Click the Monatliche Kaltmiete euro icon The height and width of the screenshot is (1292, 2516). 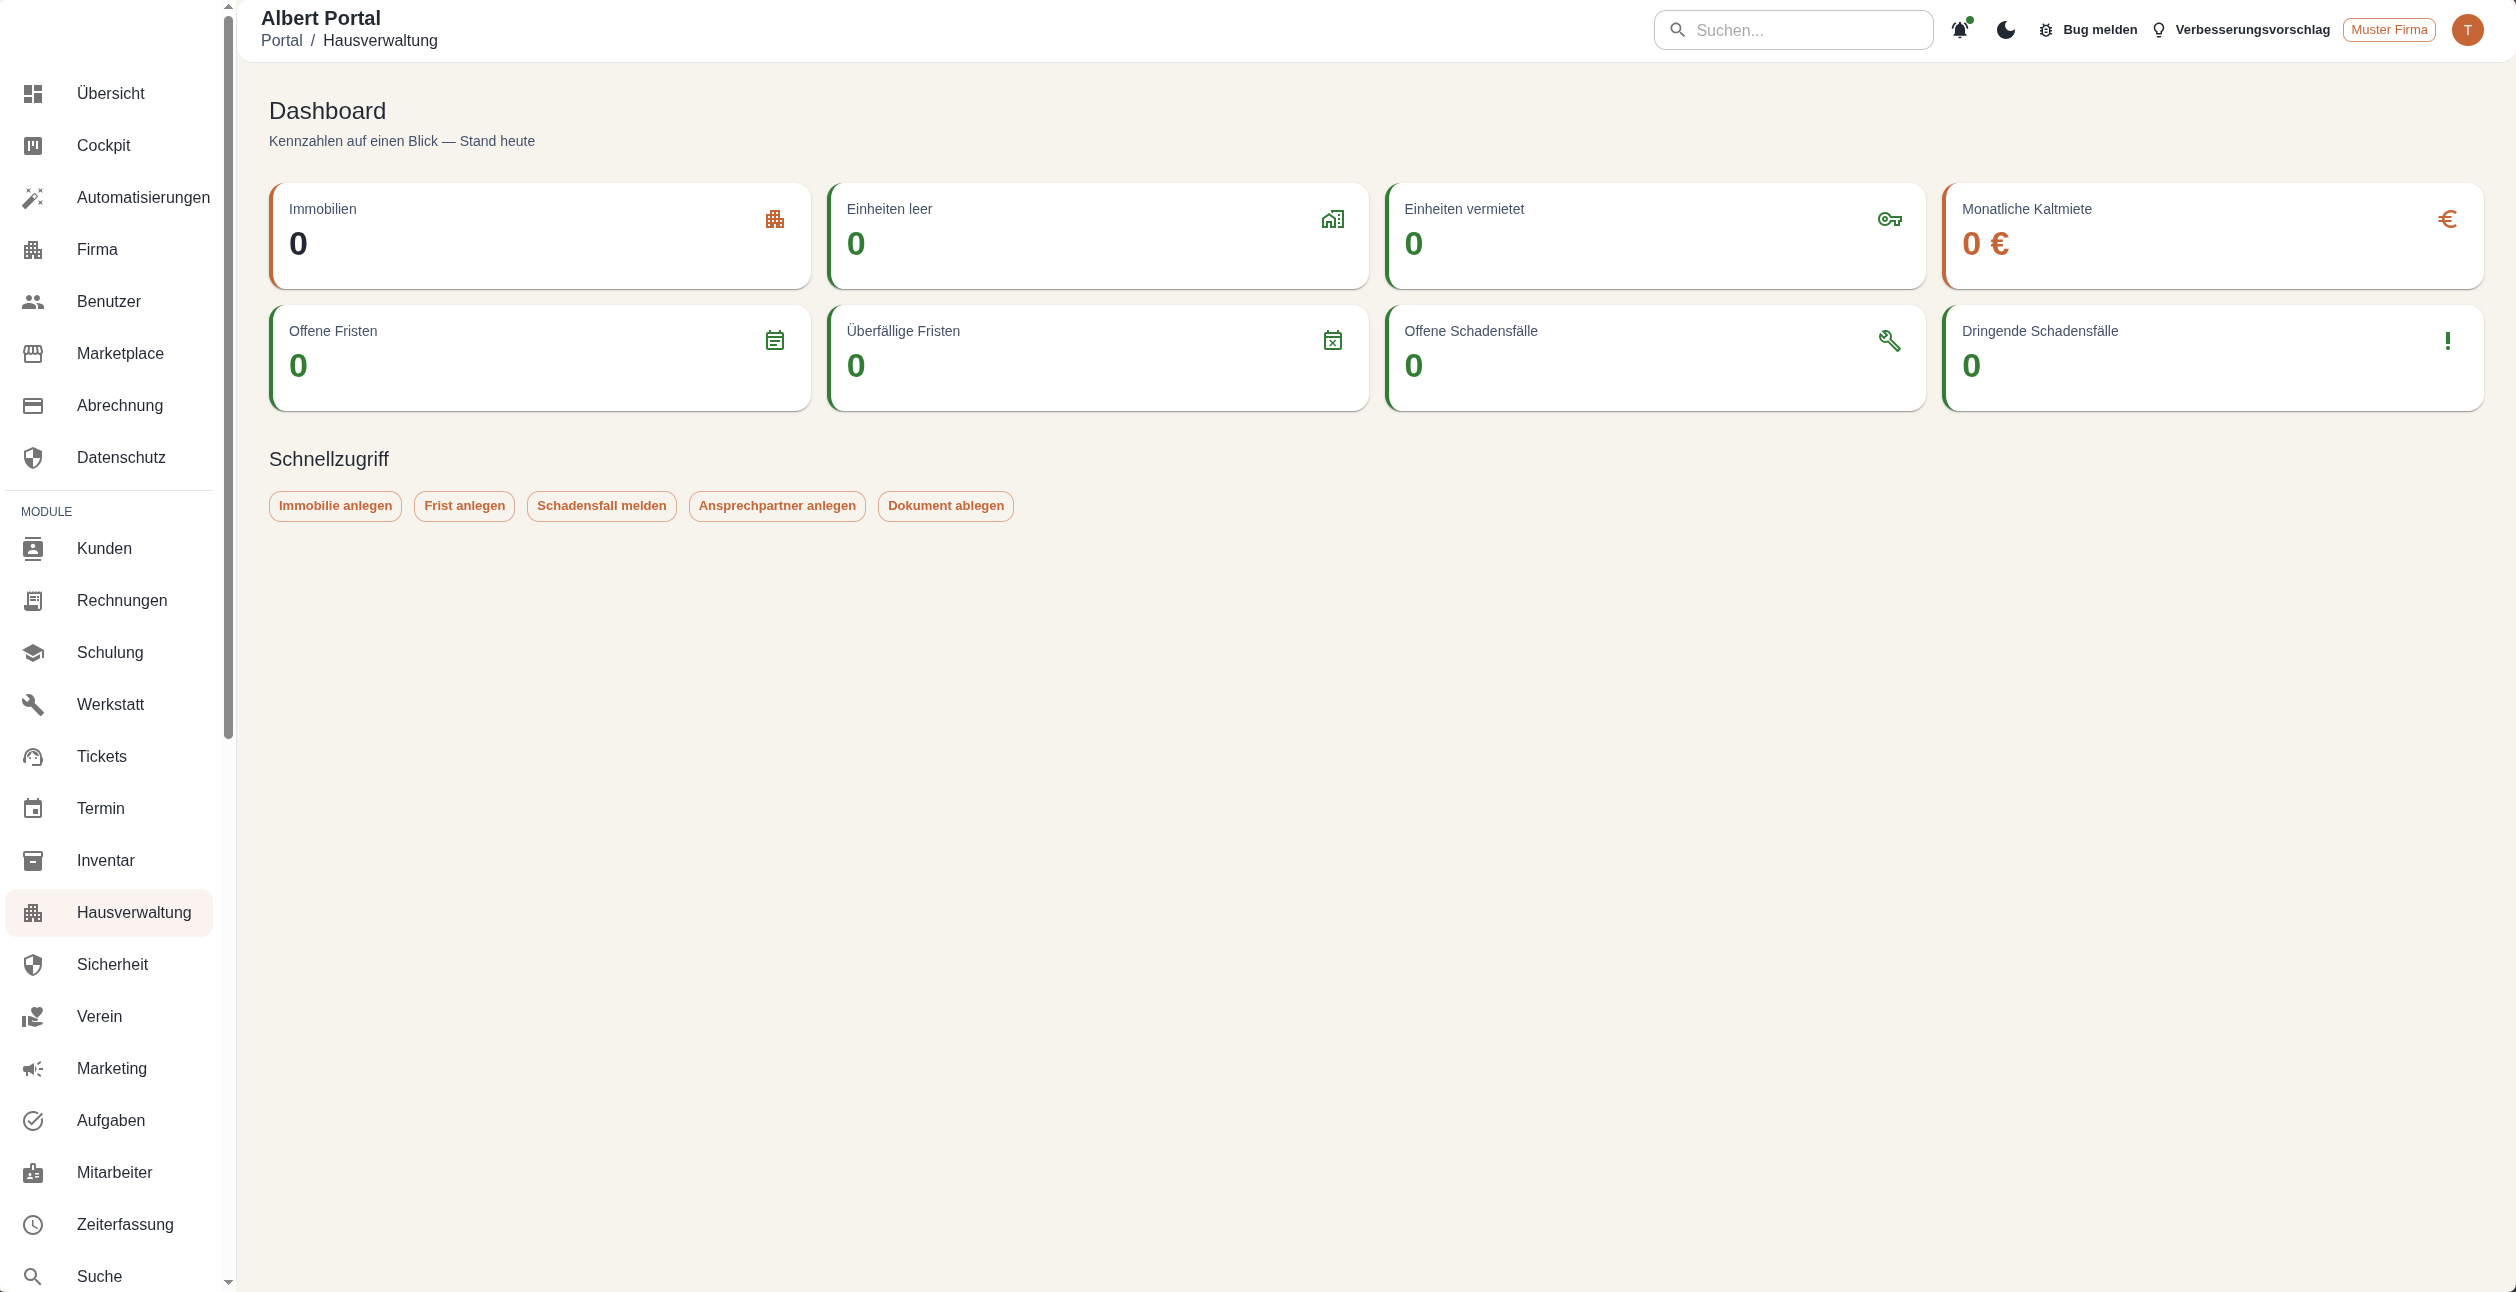[x=2448, y=219]
